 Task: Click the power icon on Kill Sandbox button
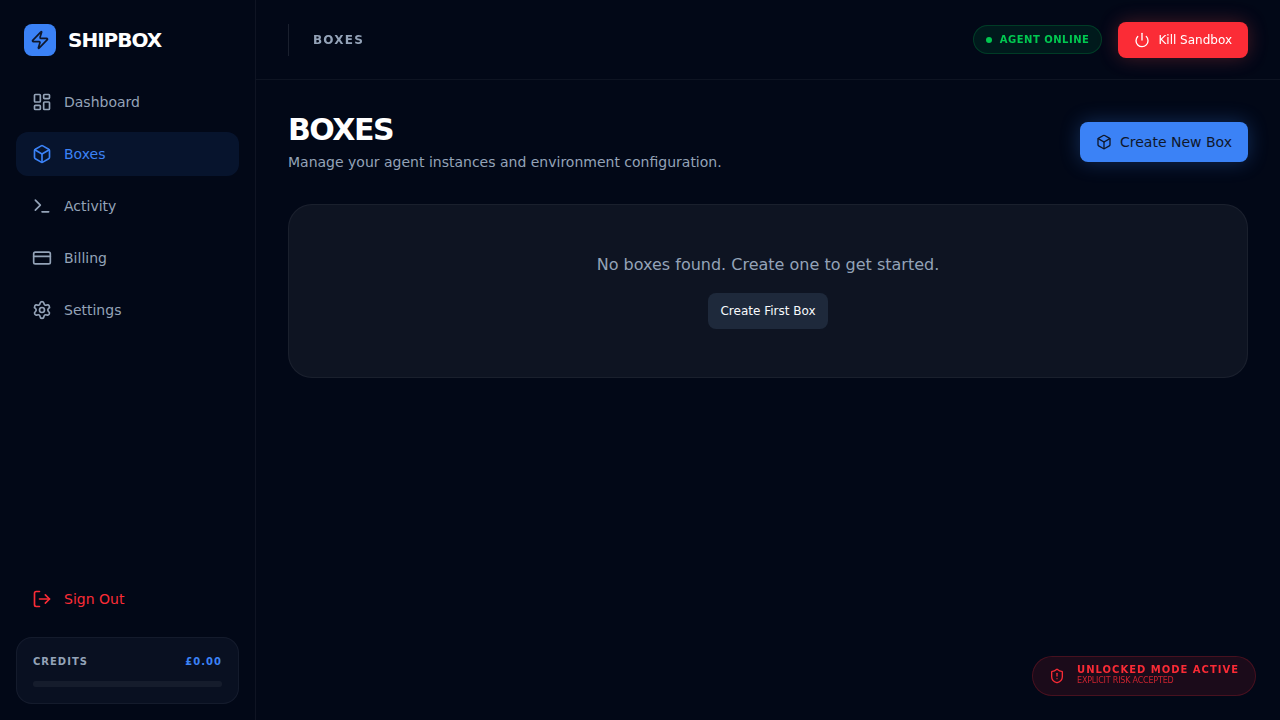1141,40
